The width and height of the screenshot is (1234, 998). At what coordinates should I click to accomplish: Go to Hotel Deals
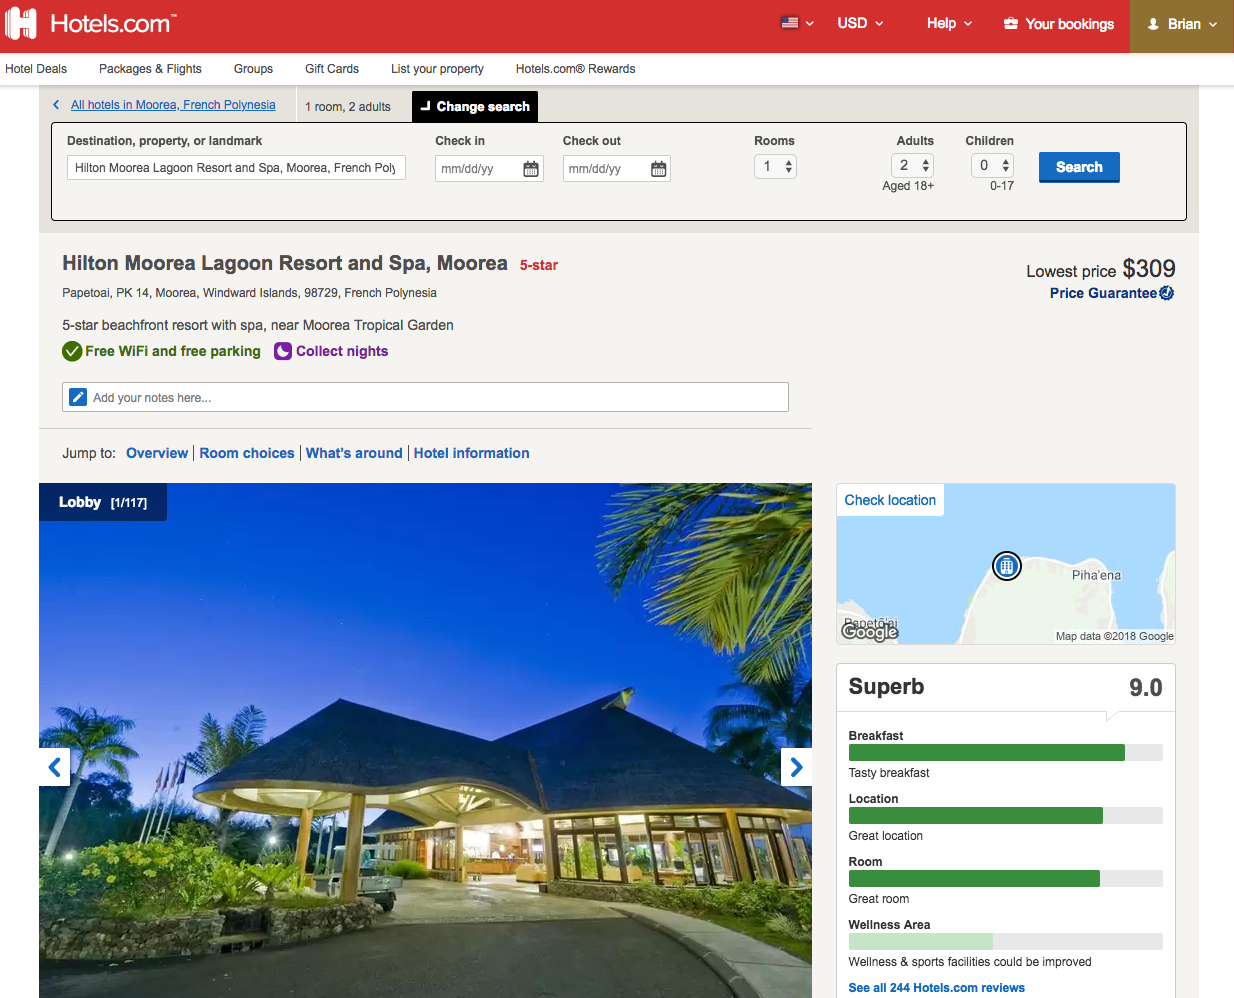[36, 69]
